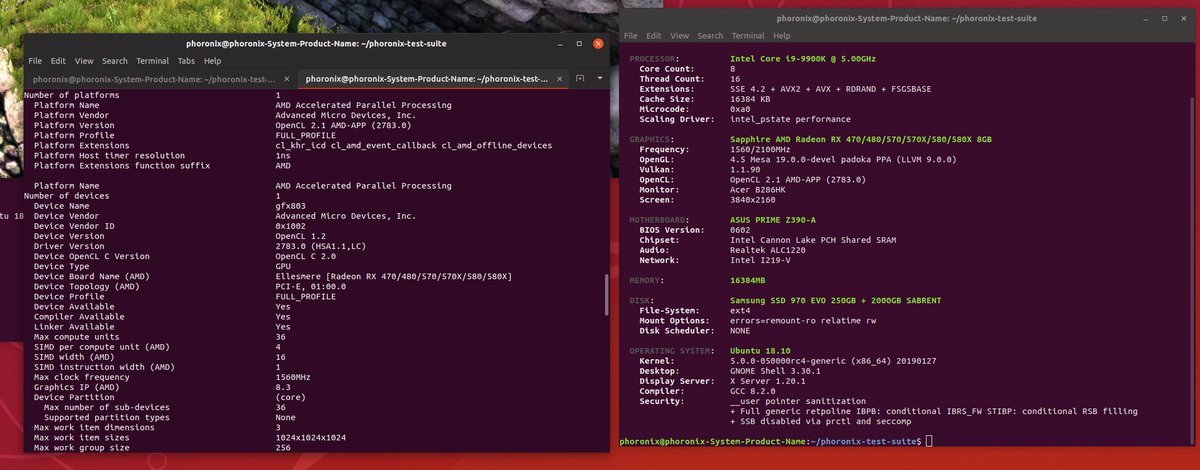Viewport: 1200px width, 470px height.
Task: Close the second active terminal tab
Action: click(x=559, y=78)
